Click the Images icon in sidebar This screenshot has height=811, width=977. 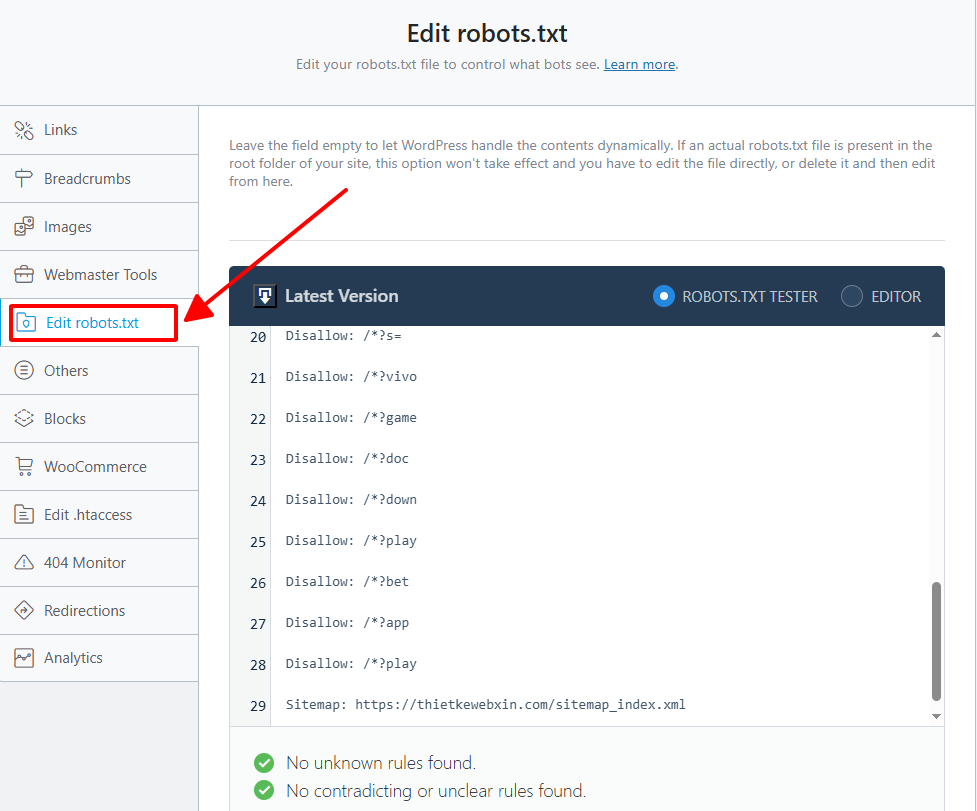[24, 227]
